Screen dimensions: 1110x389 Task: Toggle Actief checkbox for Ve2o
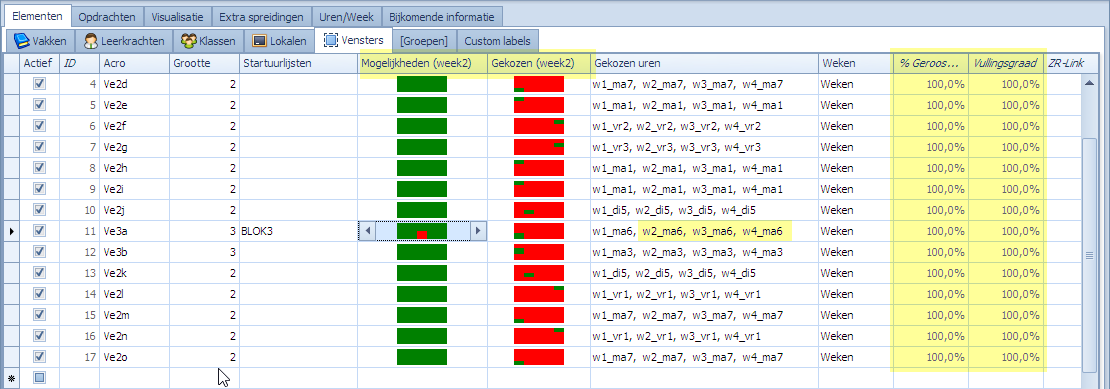pyautogui.click(x=40, y=356)
